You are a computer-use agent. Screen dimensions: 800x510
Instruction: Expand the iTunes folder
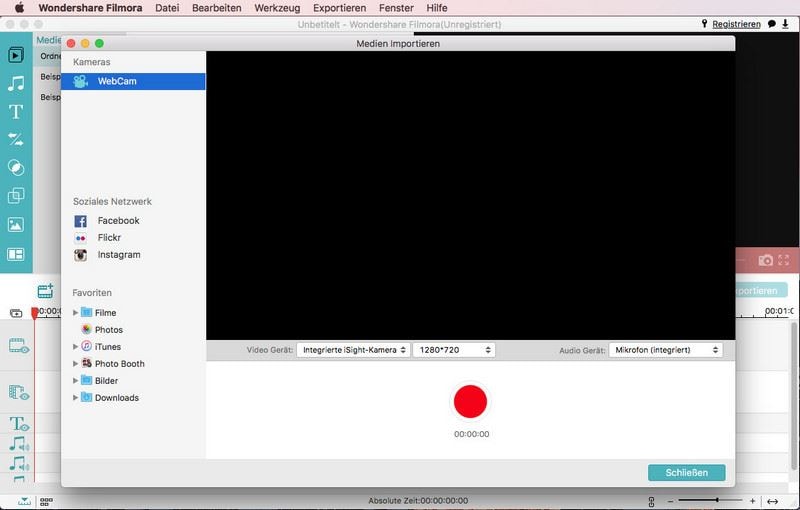tap(76, 347)
